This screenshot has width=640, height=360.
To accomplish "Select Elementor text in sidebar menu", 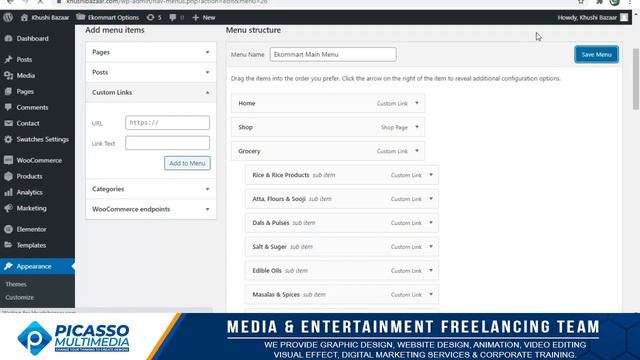I will coord(31,229).
